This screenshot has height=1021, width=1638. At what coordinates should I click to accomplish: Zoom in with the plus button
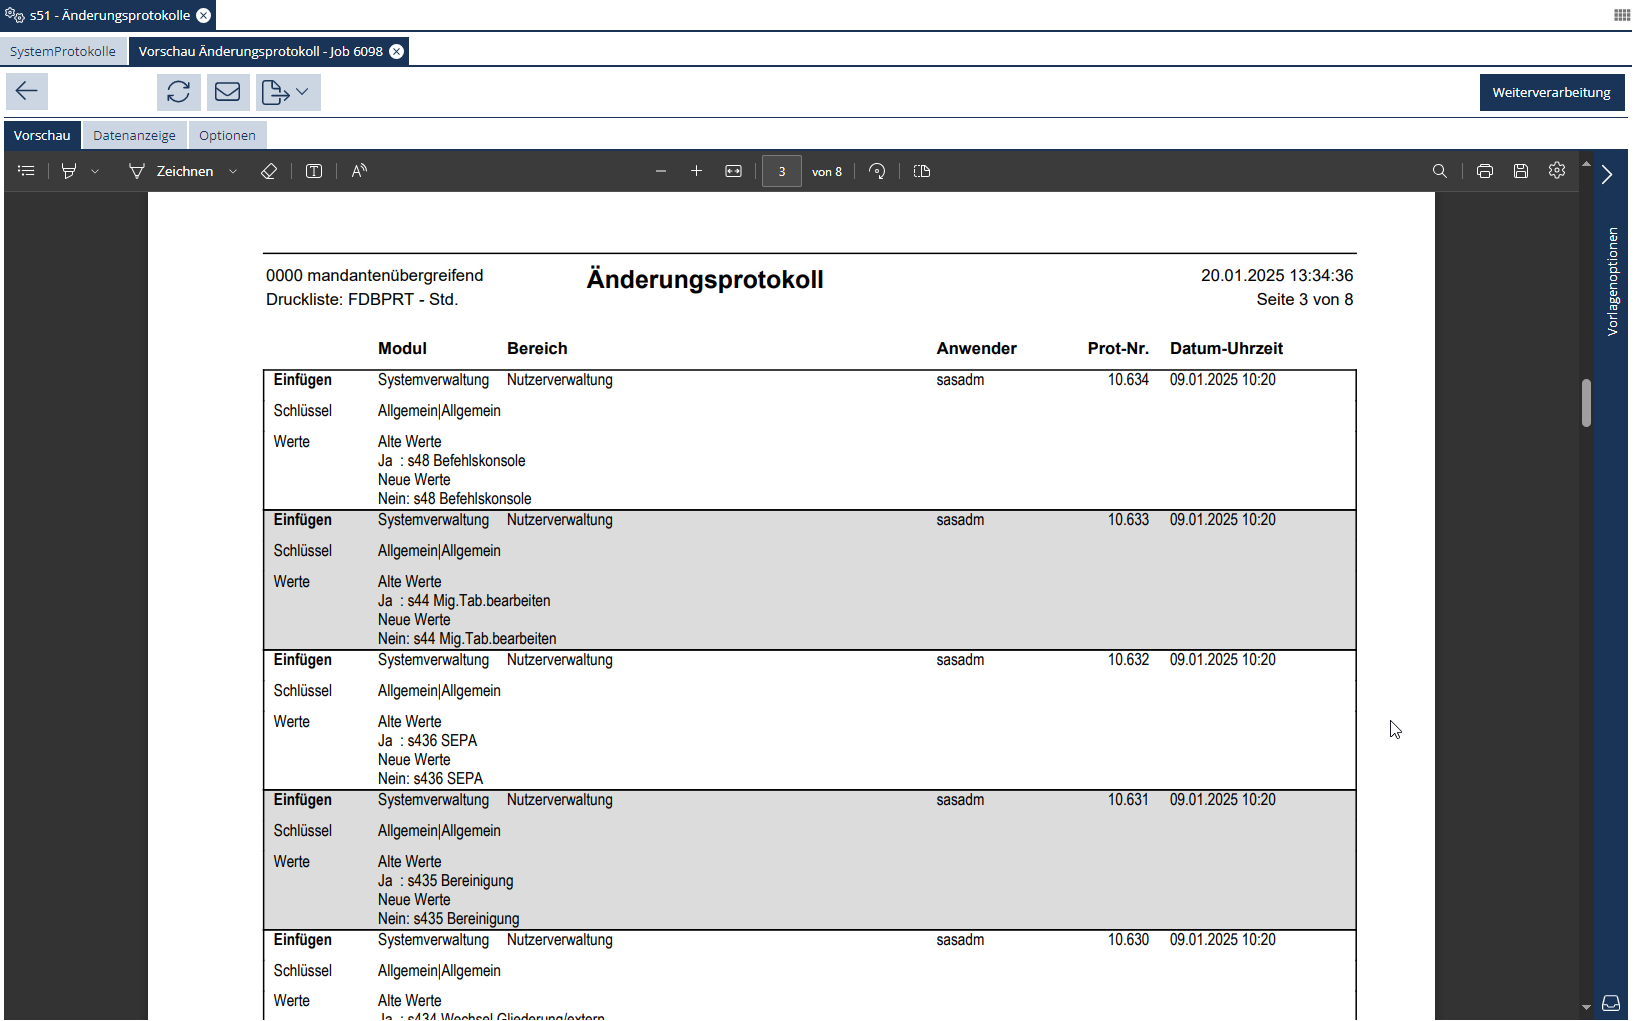point(697,171)
